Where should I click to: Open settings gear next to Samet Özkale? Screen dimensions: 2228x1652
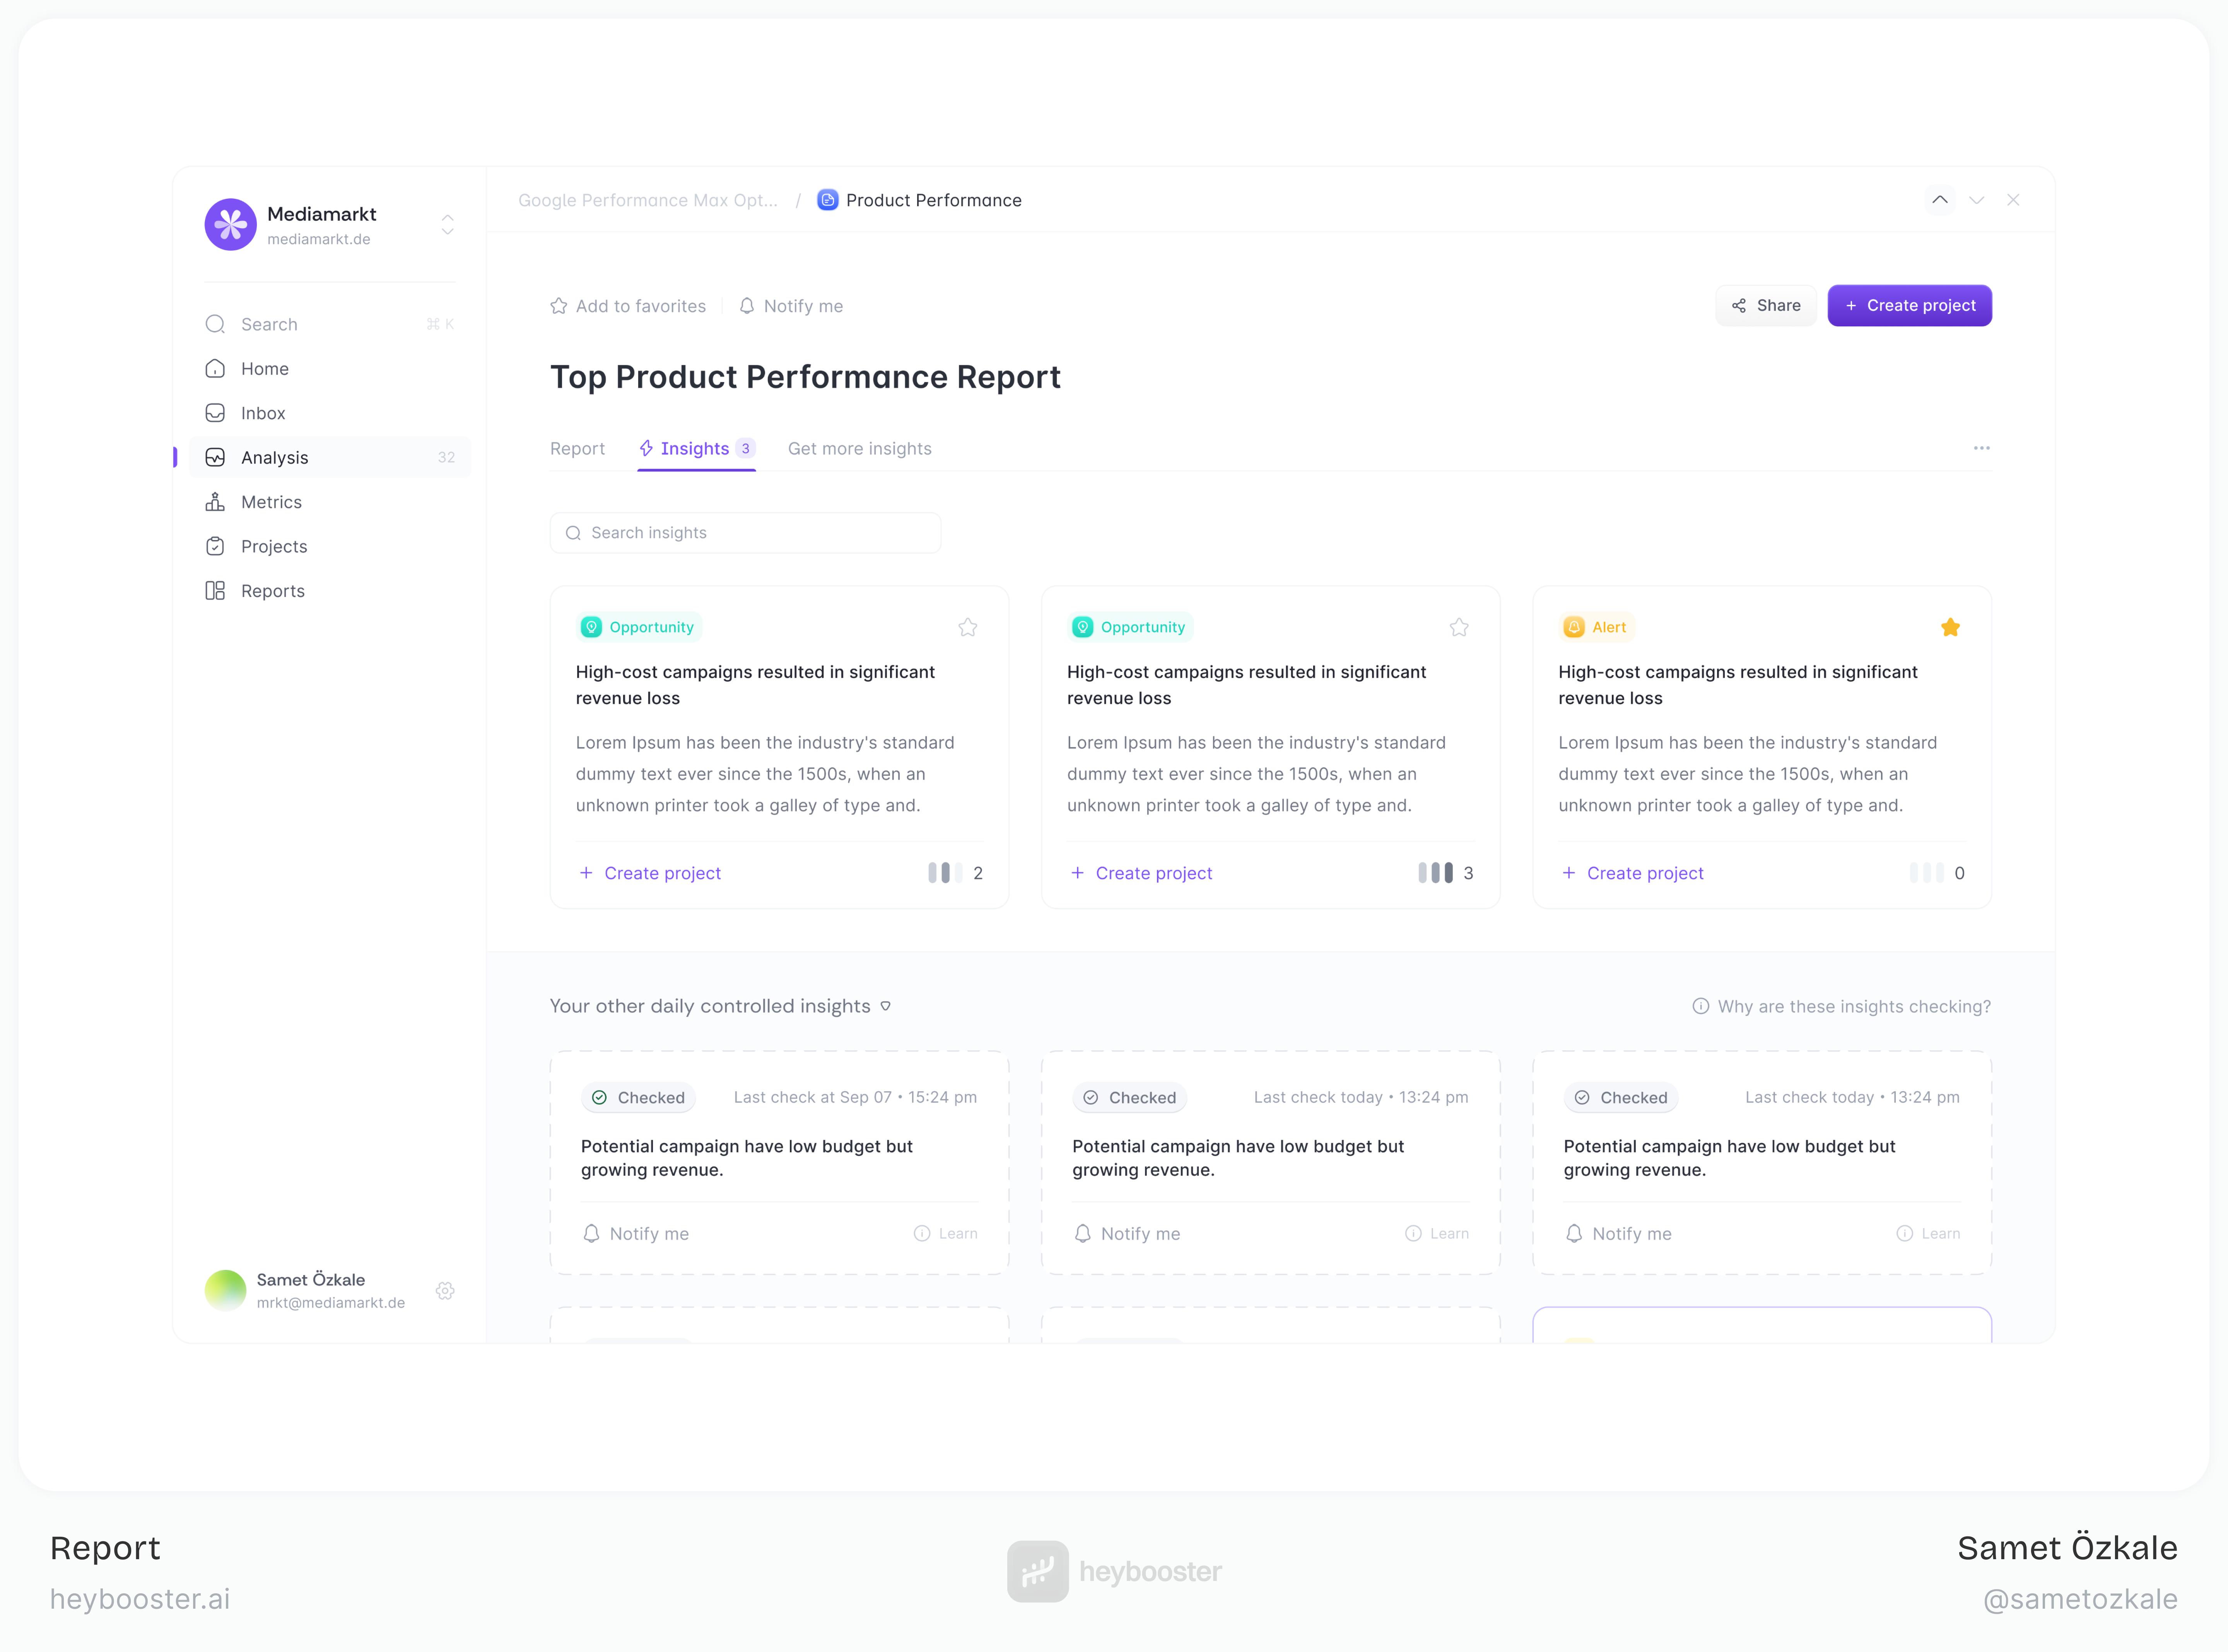445,1290
